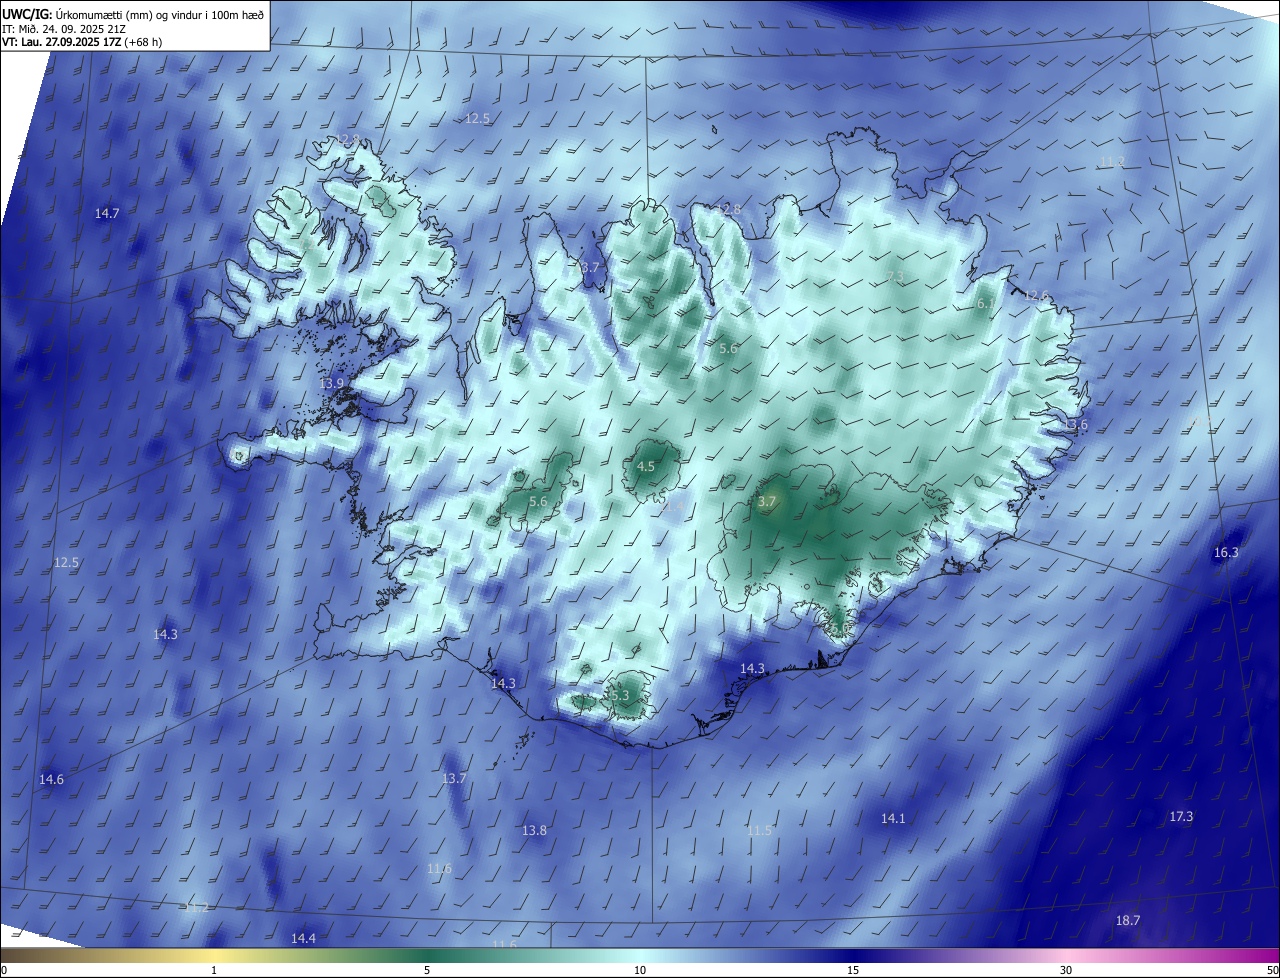Screen dimensions: 1280x978
Task: Click the 14.7 value label on the map
Action: coord(107,214)
